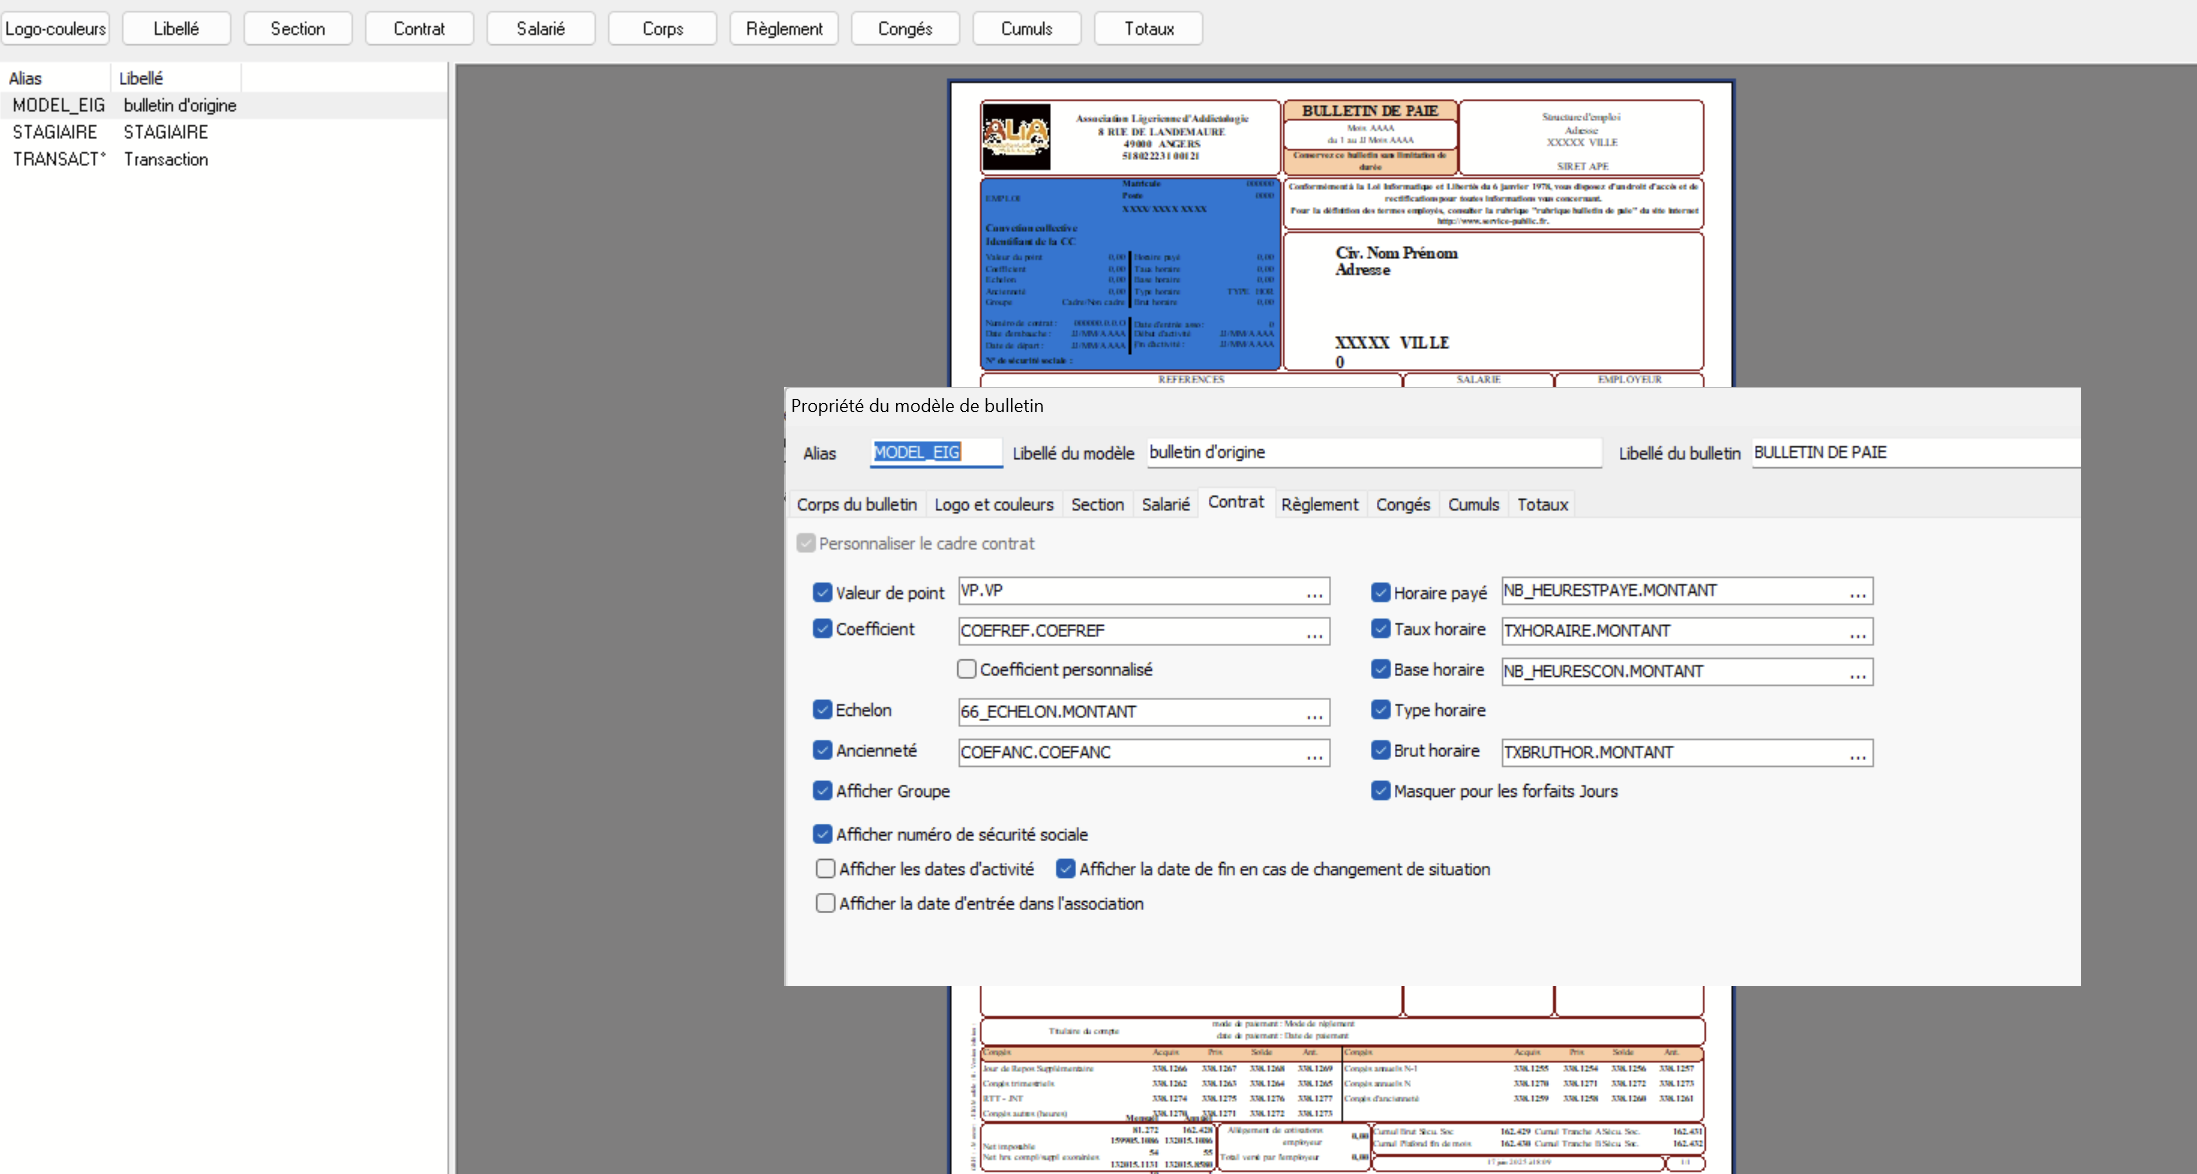Click the Corps top button
Screen dimensions: 2197x1174
pyautogui.click(x=663, y=28)
